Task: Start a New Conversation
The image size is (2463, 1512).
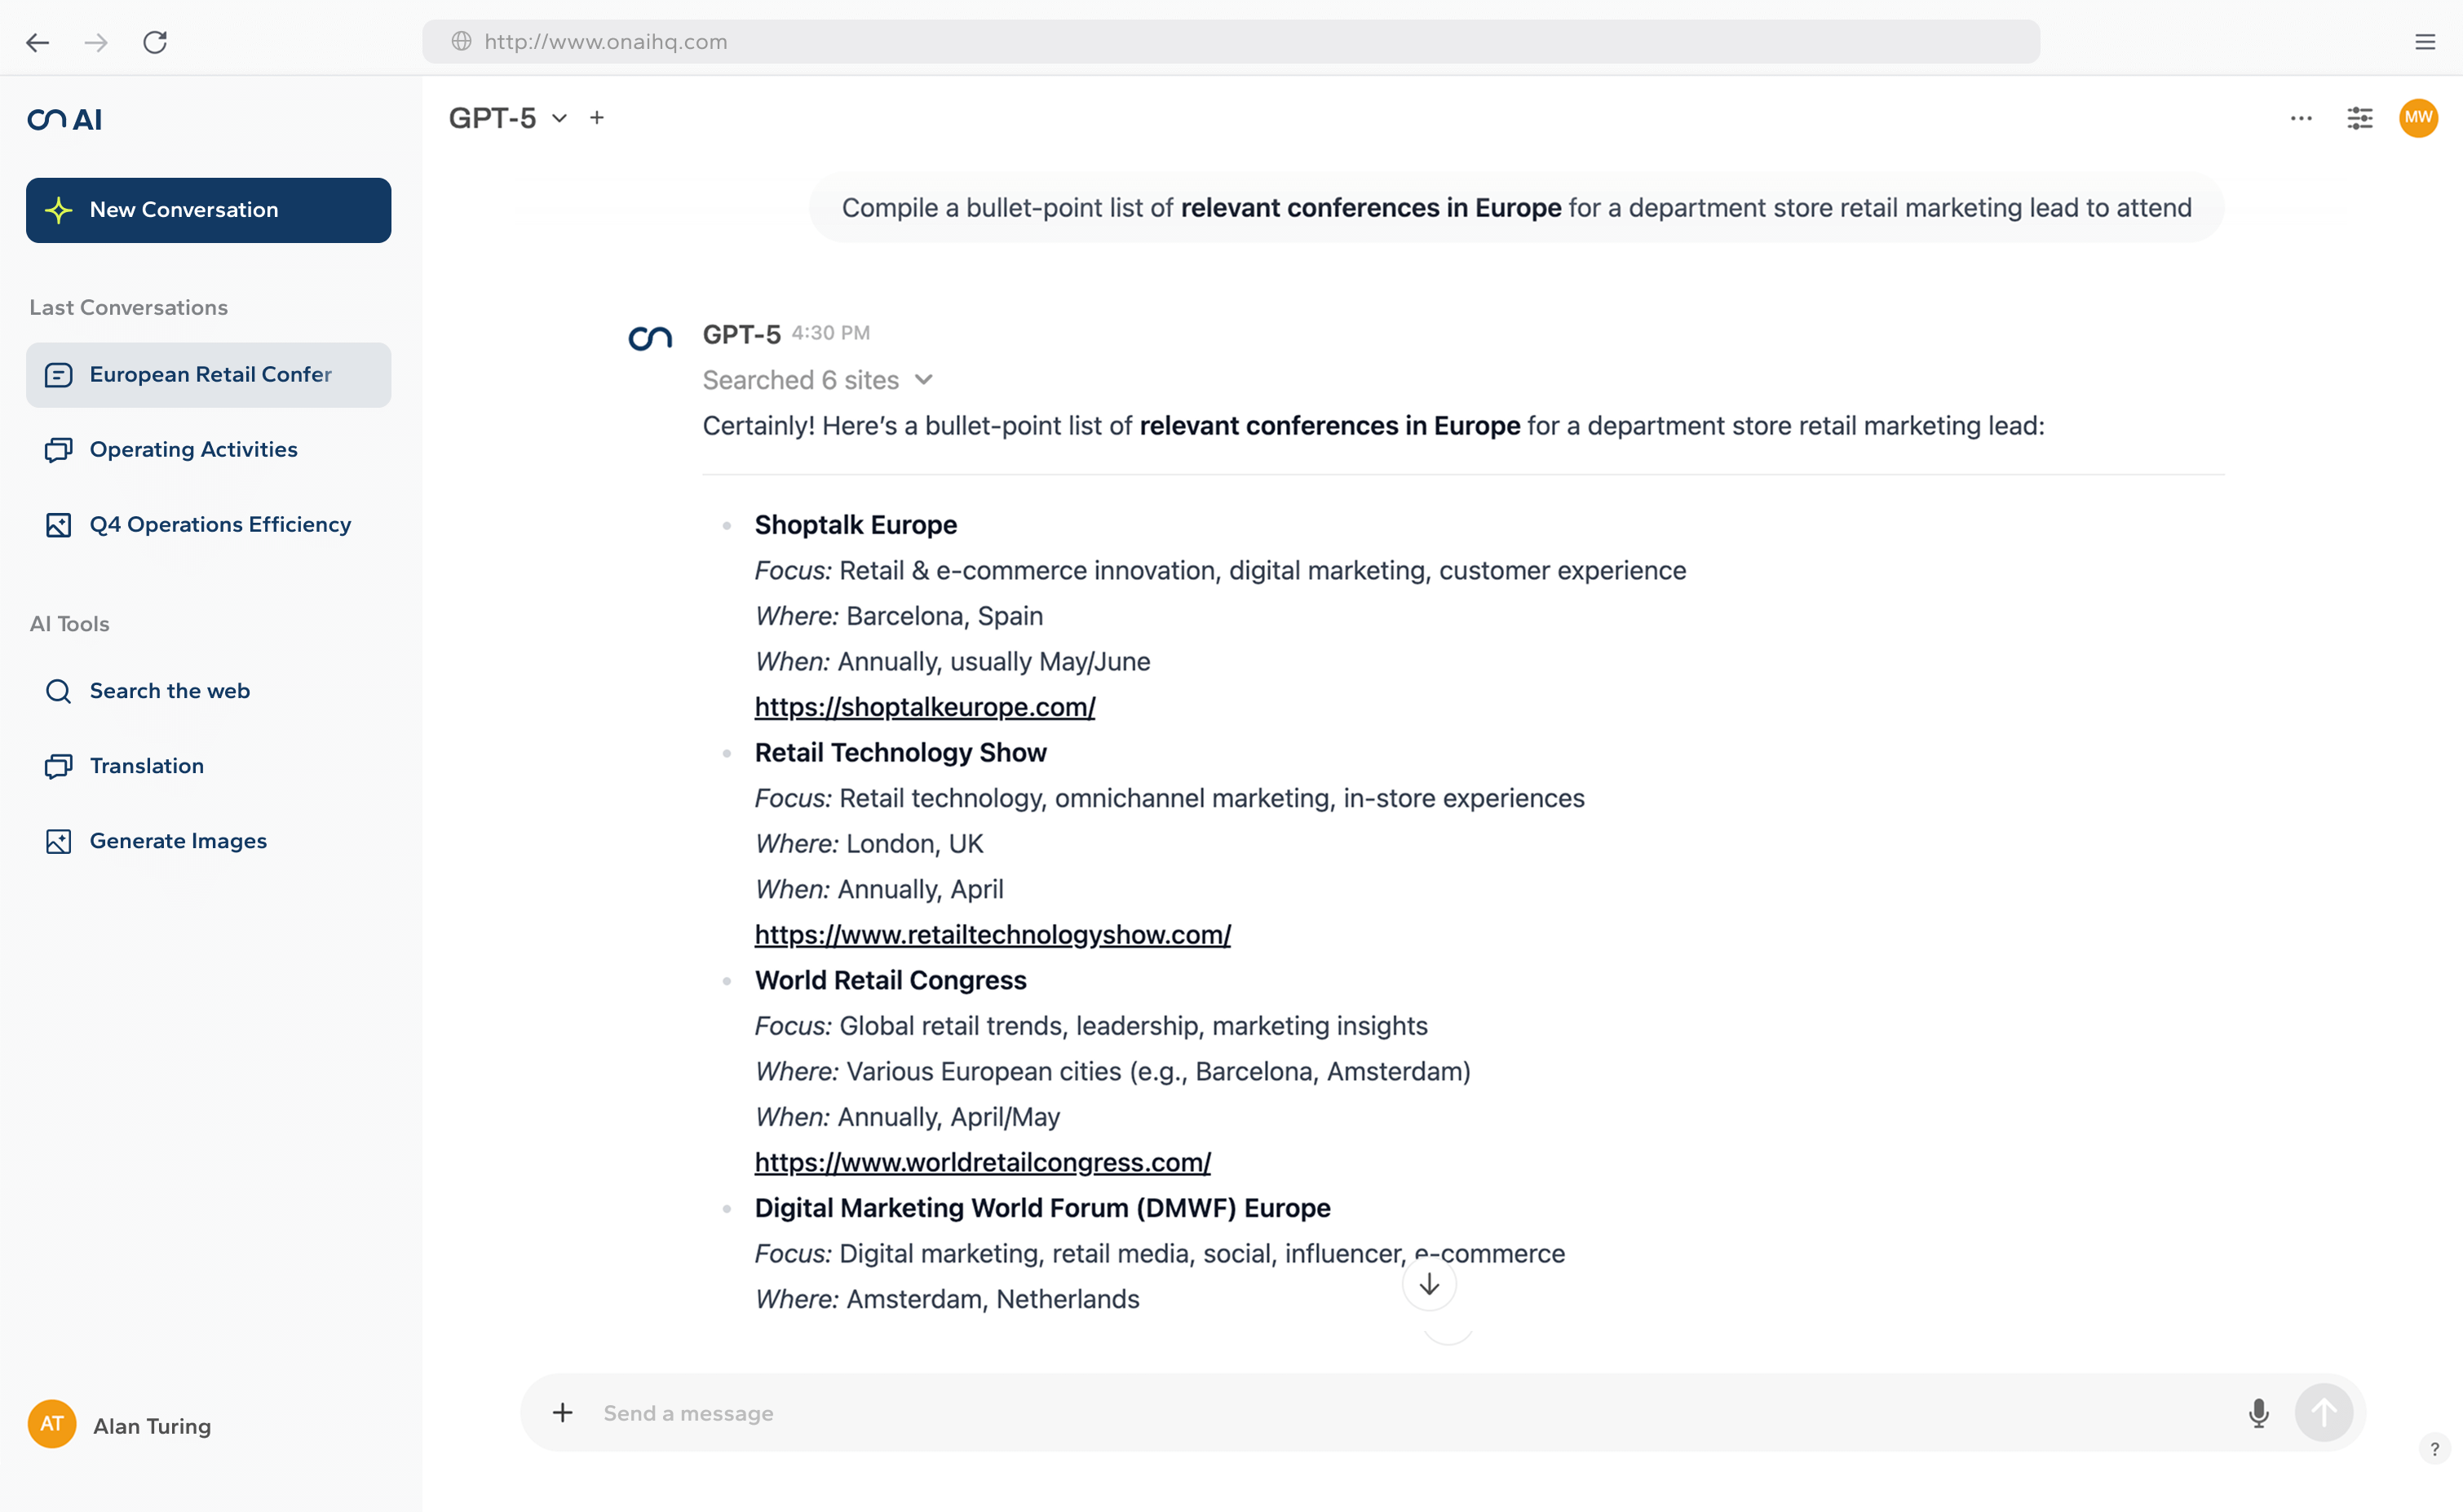Action: click(x=208, y=210)
